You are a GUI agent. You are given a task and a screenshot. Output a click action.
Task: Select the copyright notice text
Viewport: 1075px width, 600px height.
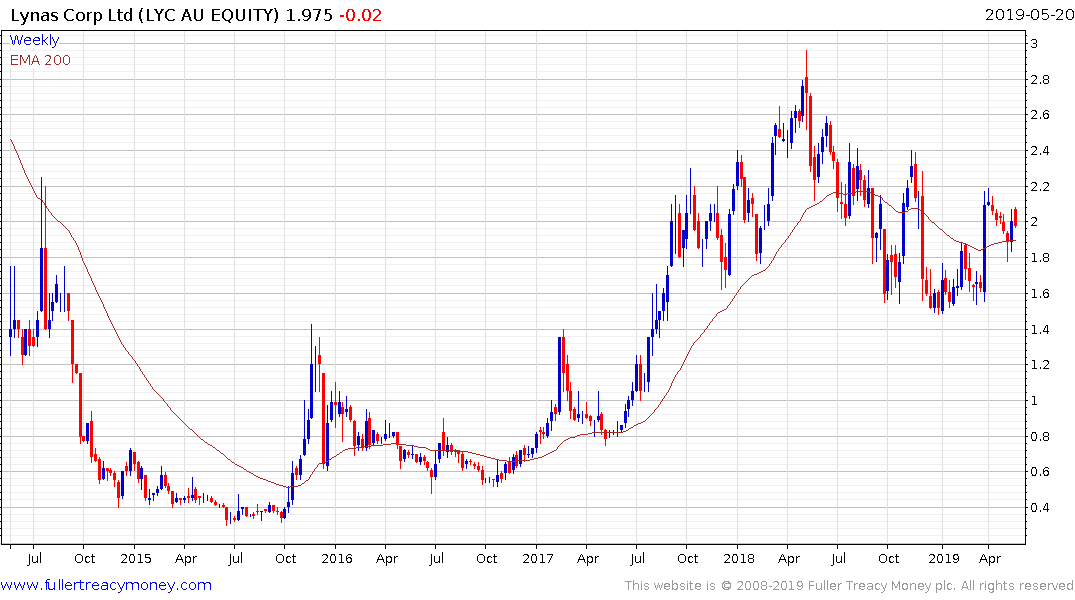[849, 586]
